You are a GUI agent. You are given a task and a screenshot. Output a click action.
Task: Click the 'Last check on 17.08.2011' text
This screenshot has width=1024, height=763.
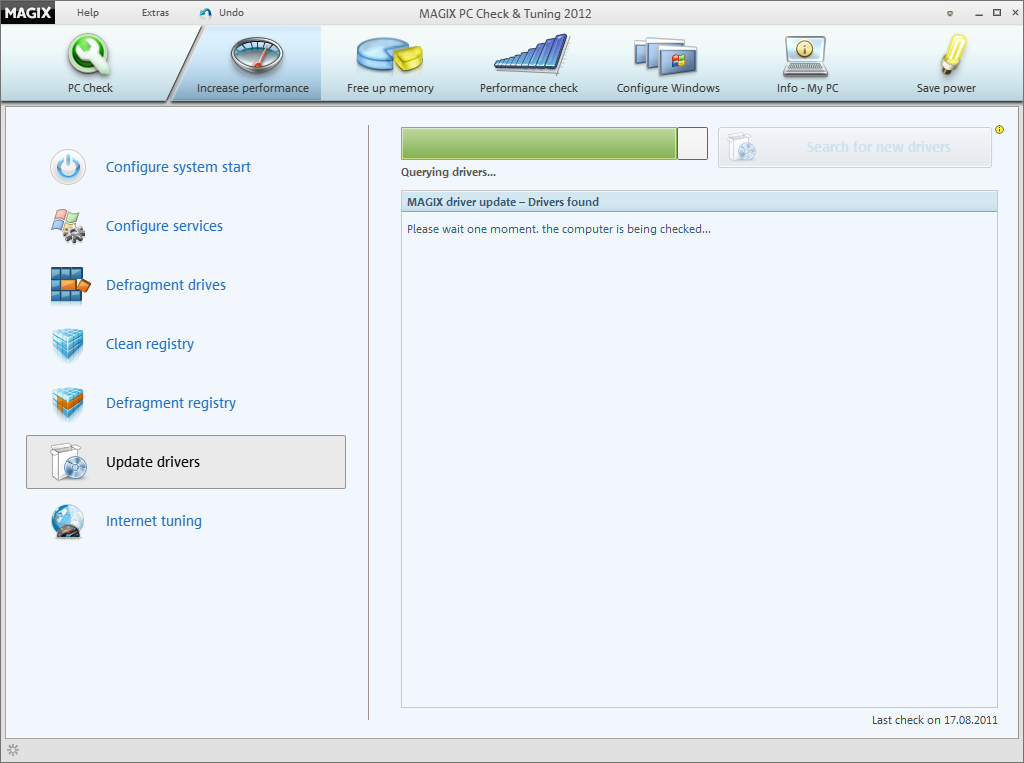click(935, 720)
